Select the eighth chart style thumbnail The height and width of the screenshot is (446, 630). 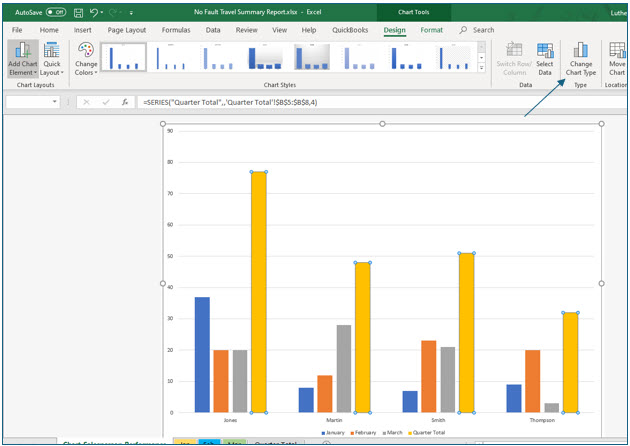(454, 57)
